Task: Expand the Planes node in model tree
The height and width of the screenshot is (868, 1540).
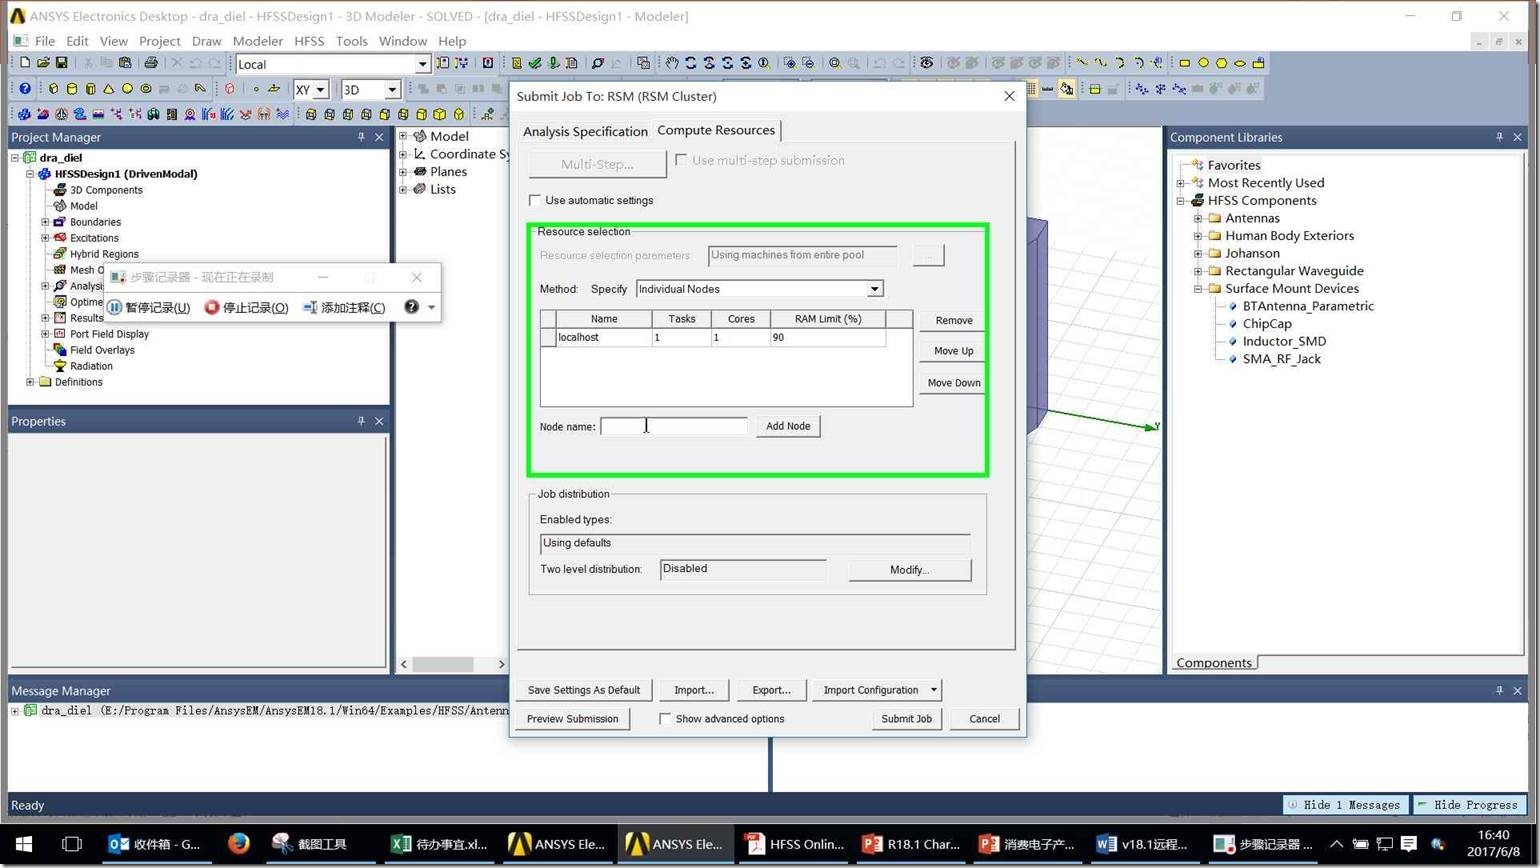Action: 403,171
